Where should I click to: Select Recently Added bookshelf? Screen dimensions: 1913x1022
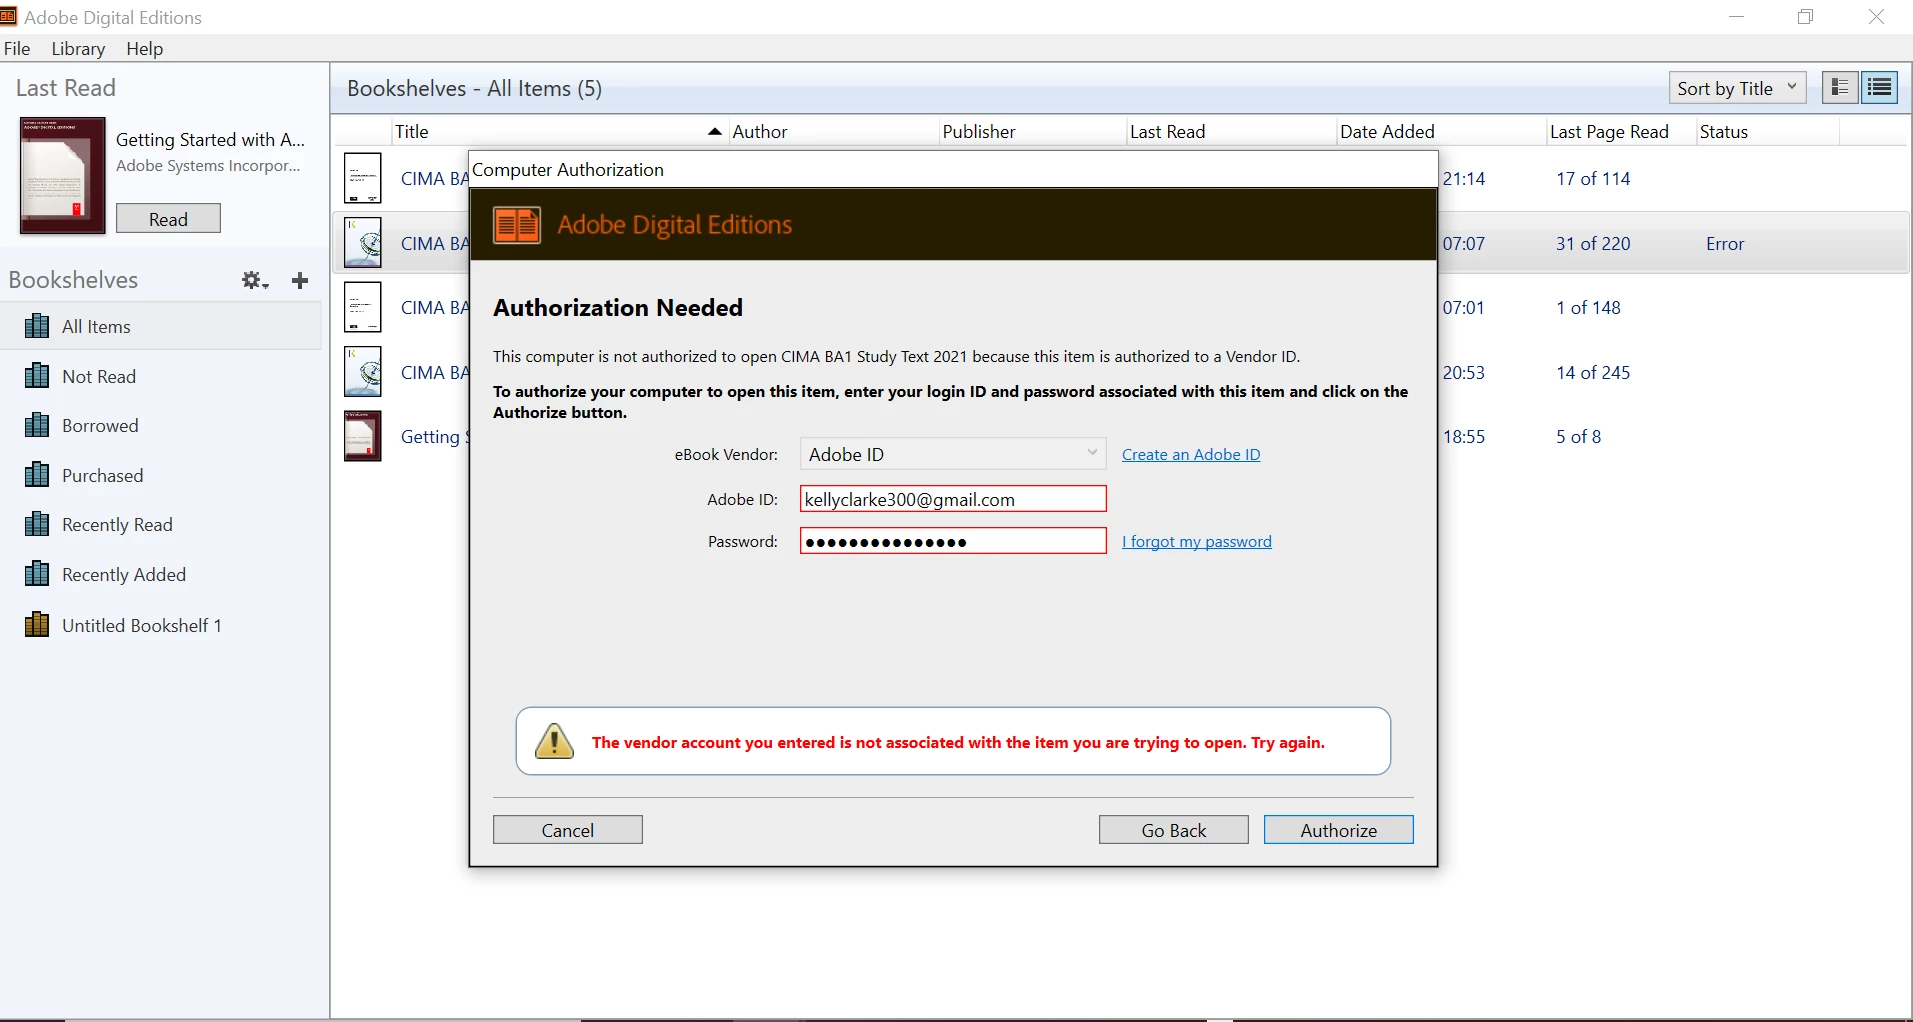click(161, 574)
